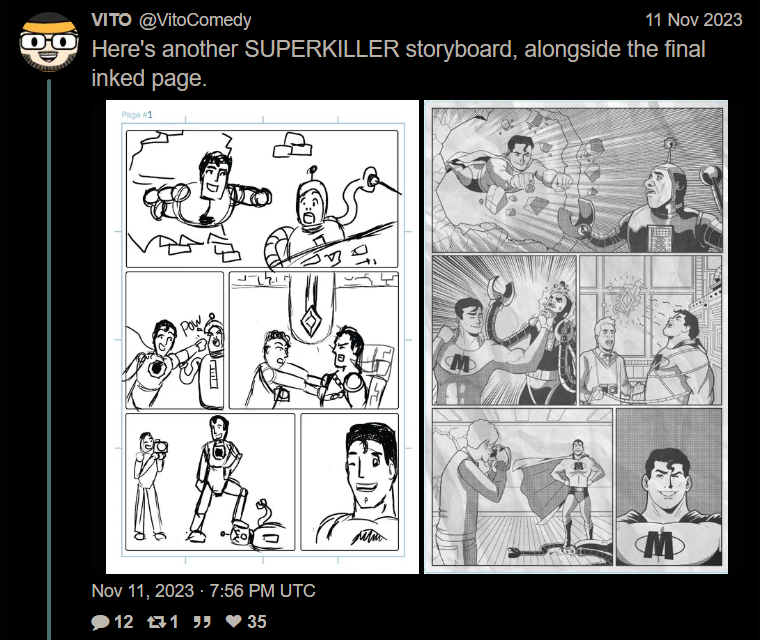
Task: Click the reply count 12
Action: (123, 622)
